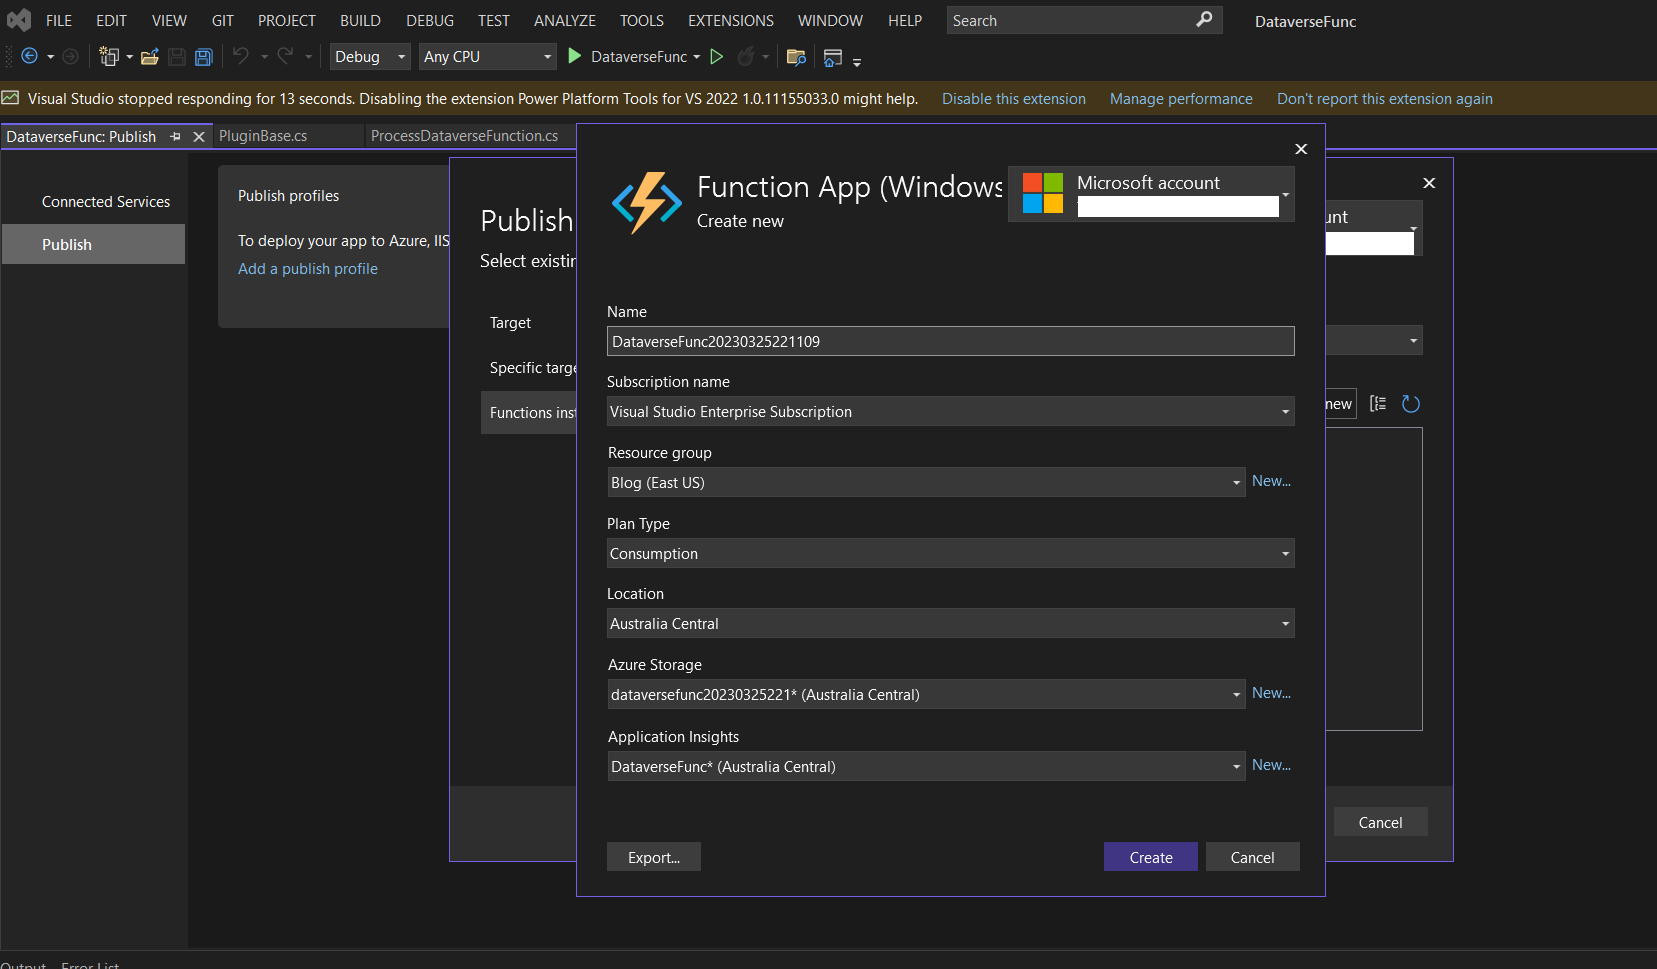
Task: Open the TOOLS menu
Action: click(x=642, y=20)
